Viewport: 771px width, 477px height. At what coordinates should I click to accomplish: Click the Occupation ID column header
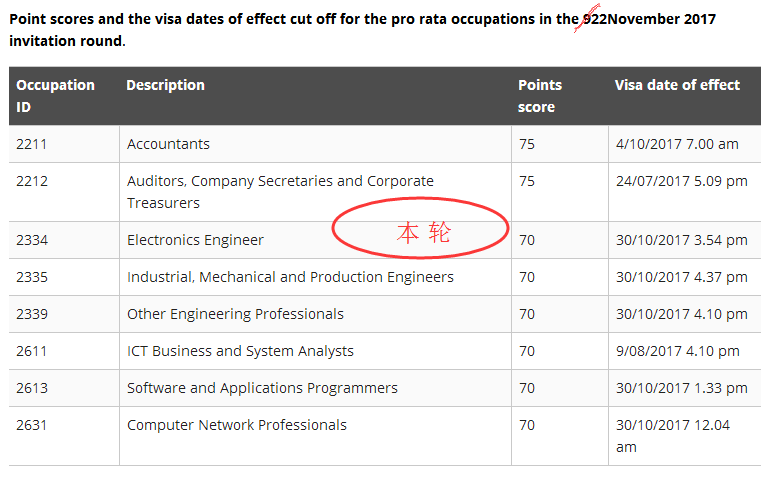tap(55, 95)
